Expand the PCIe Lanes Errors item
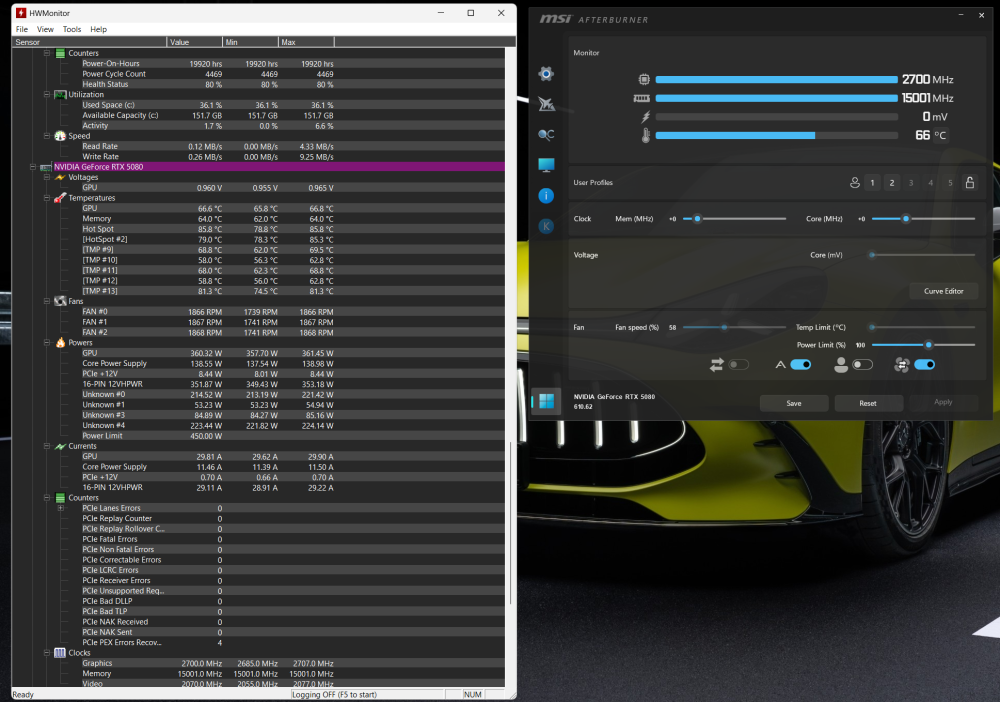This screenshot has width=1000, height=702. (61, 508)
